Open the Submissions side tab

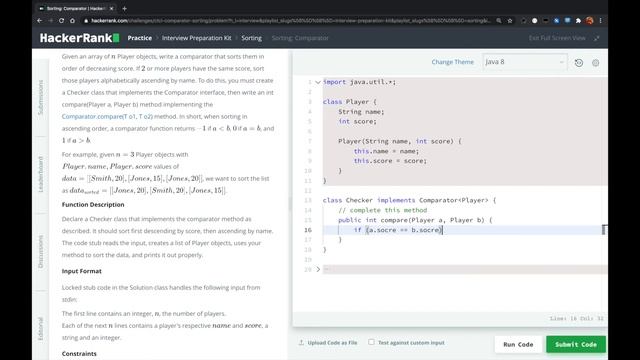pyautogui.click(x=40, y=97)
